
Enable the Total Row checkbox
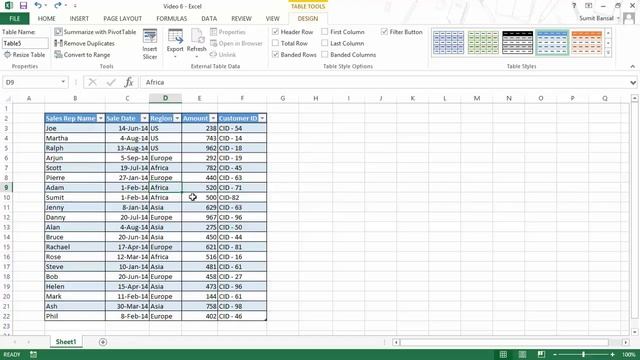[276, 43]
